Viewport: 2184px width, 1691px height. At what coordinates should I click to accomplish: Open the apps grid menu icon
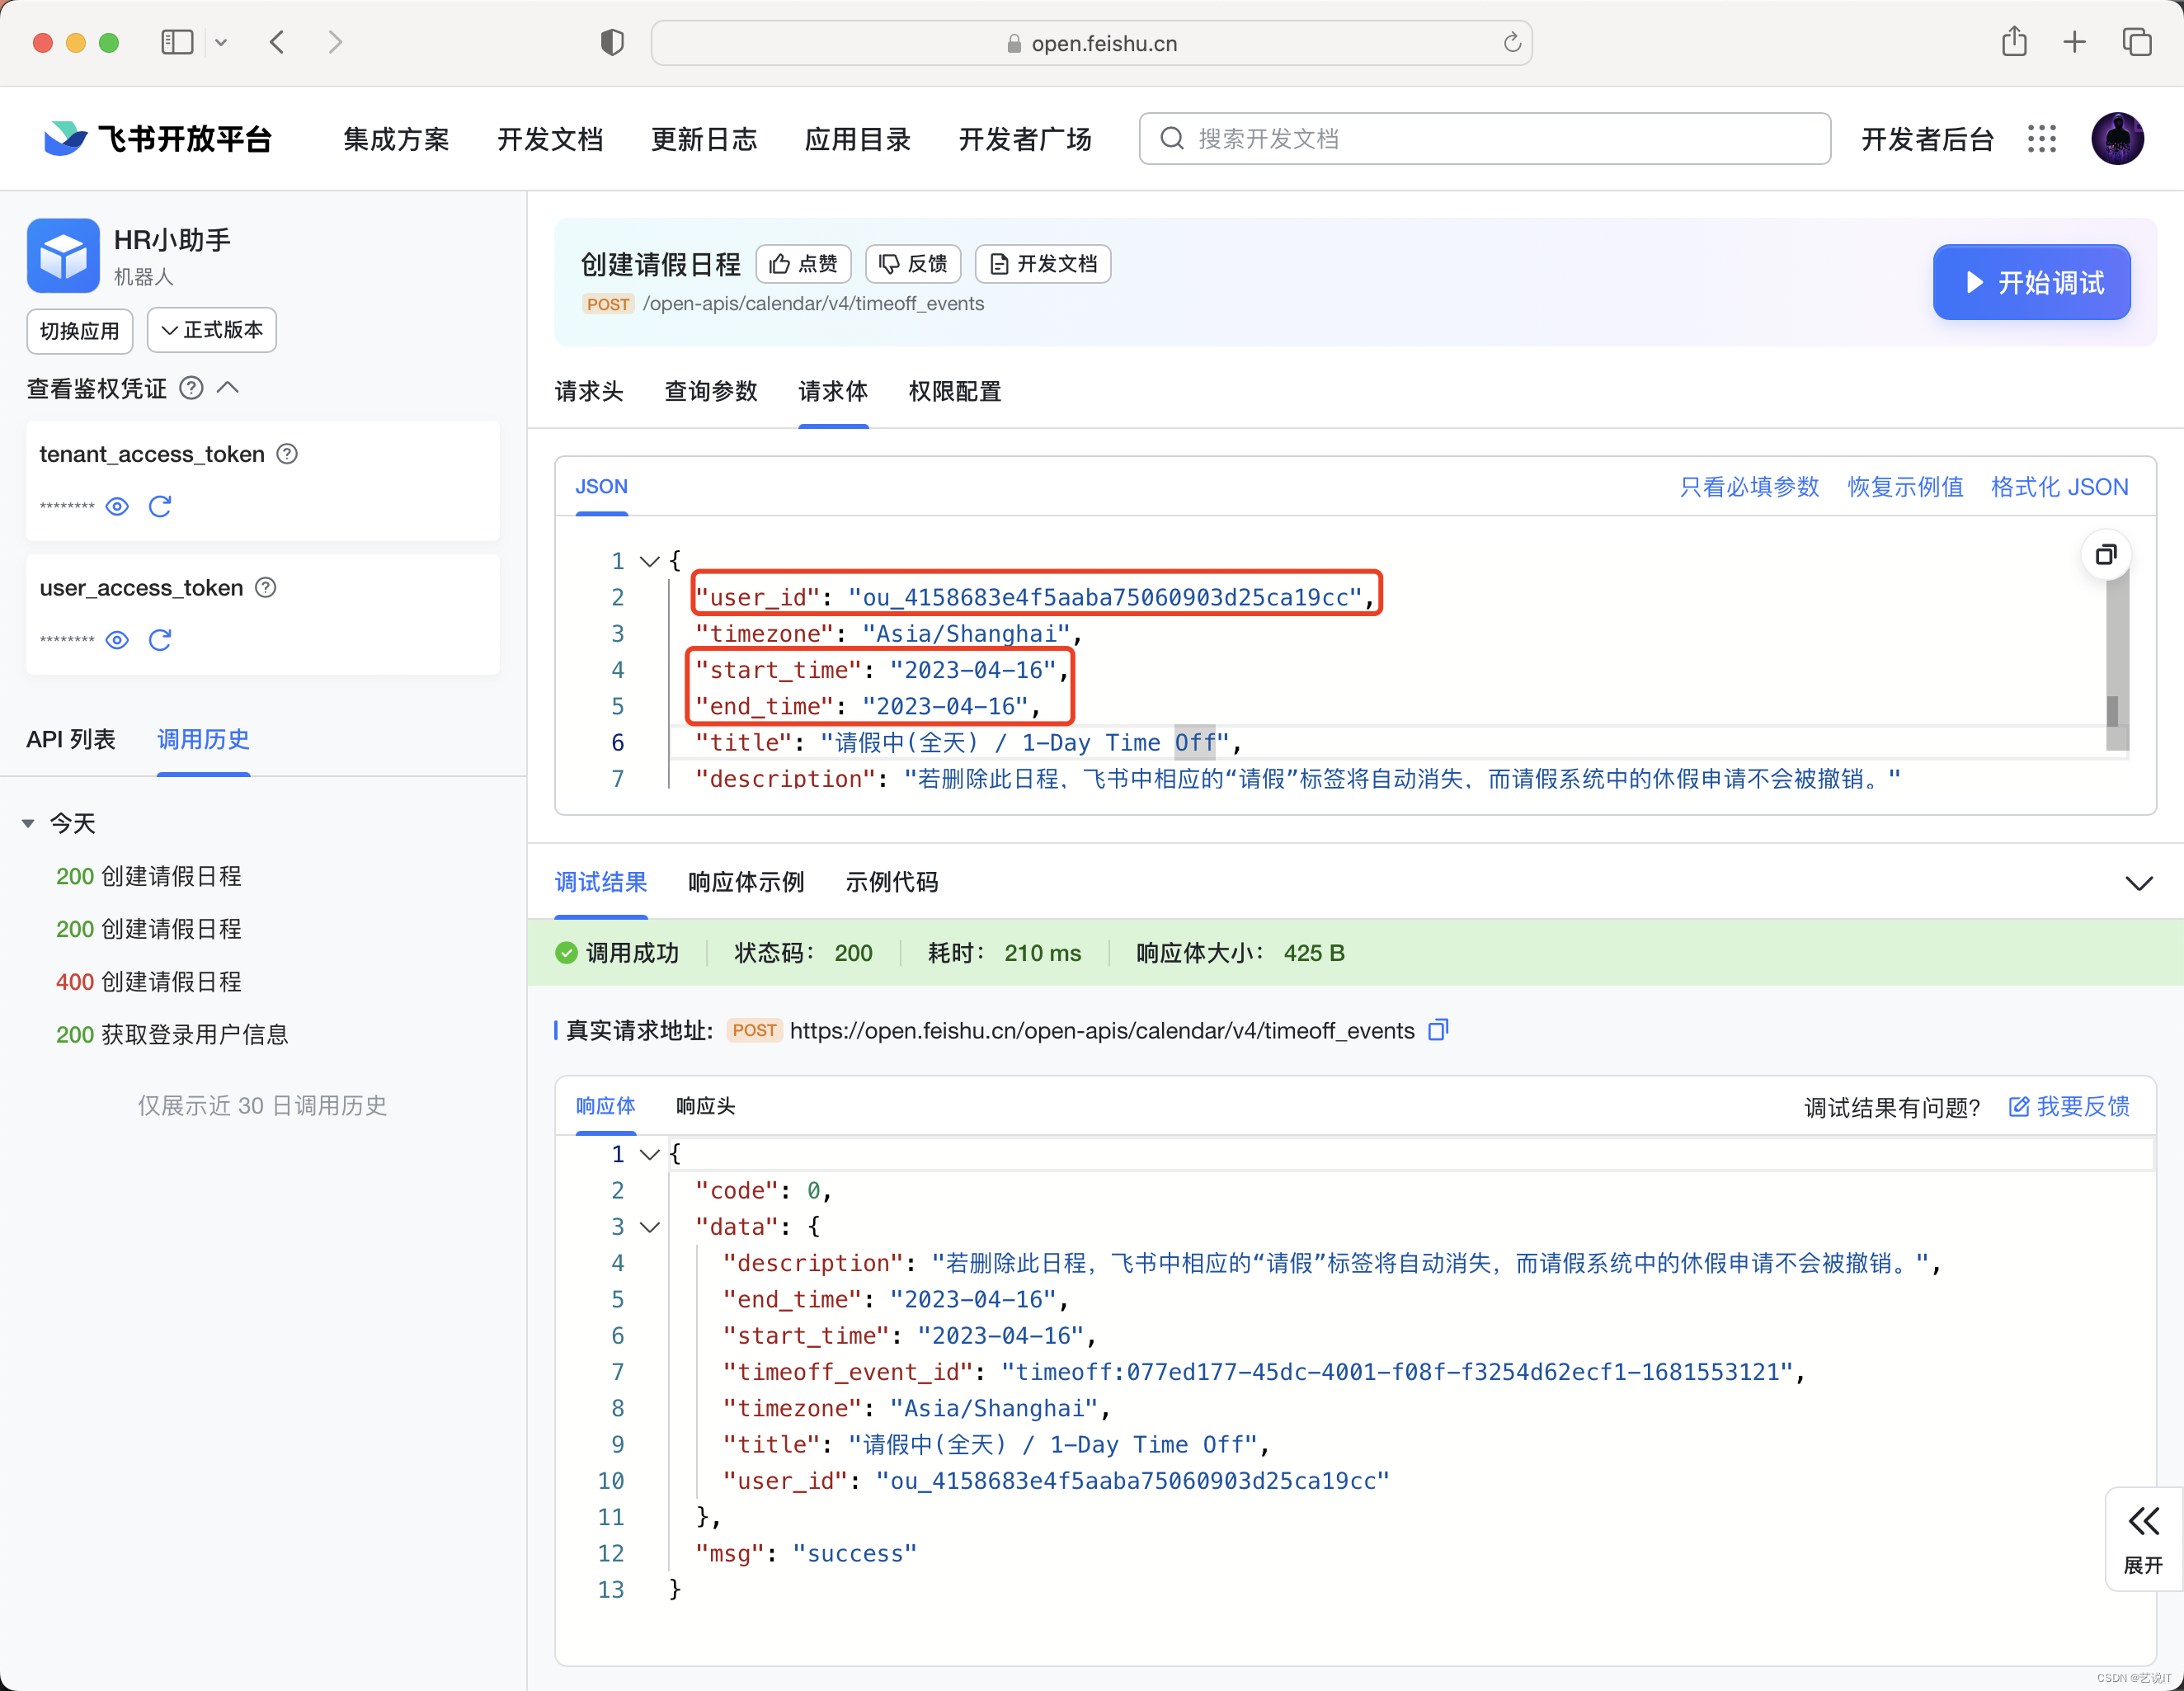[x=2041, y=139]
